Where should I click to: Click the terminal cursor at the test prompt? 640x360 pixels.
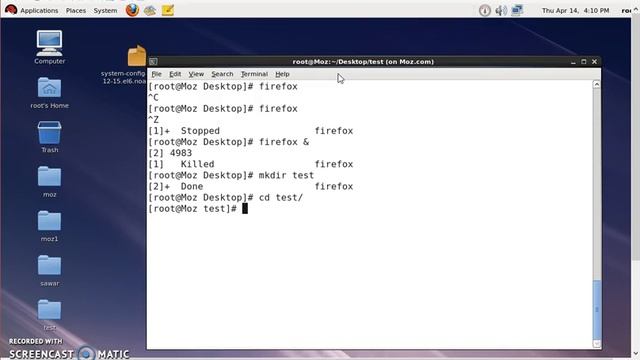tap(245, 209)
